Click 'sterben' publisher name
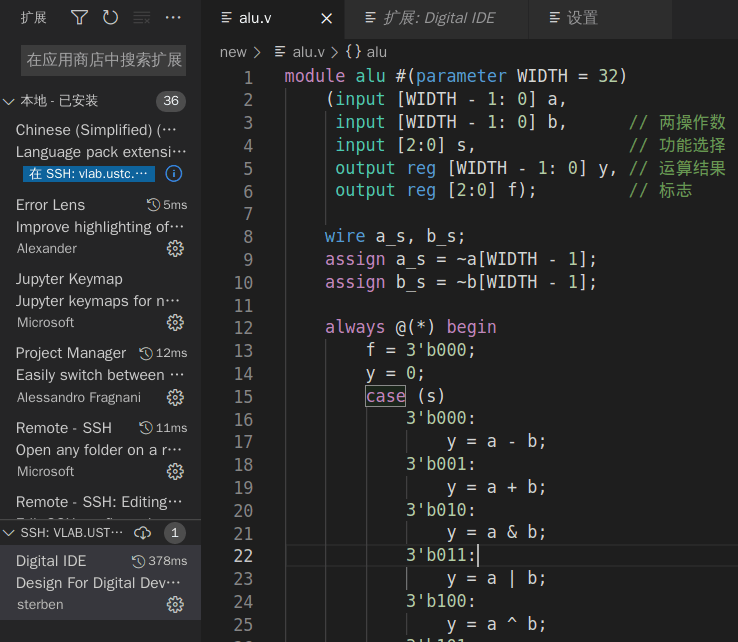The width and height of the screenshot is (738, 642). 40,605
